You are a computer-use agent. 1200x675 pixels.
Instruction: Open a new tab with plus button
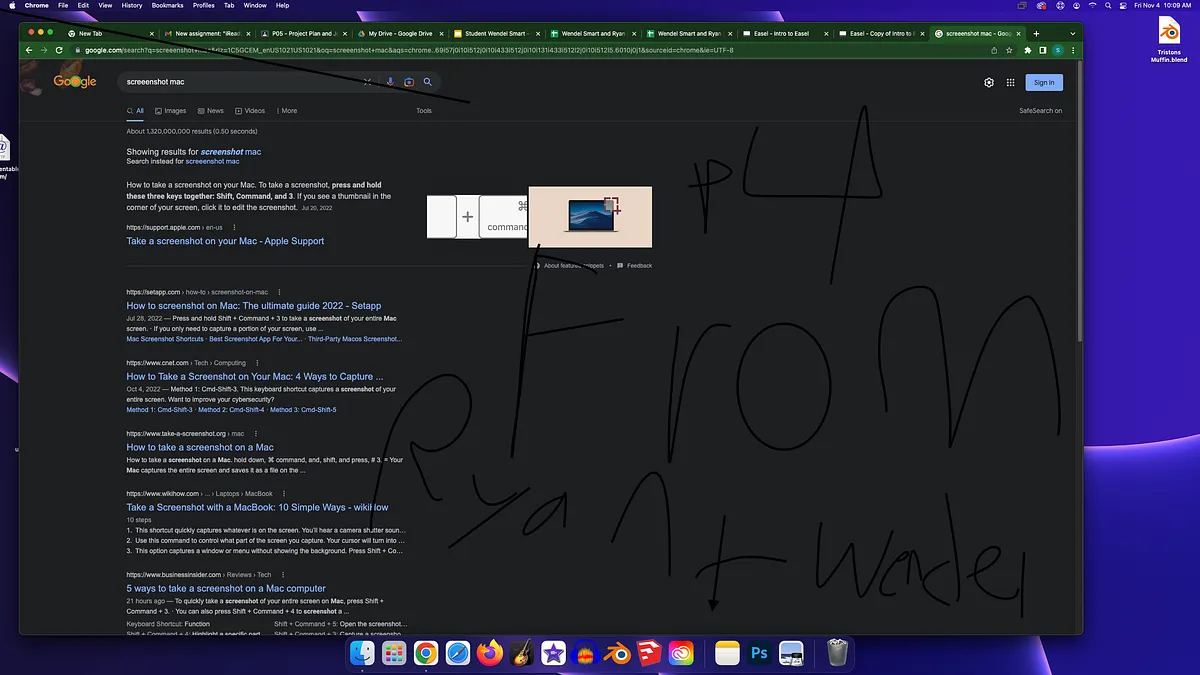pyautogui.click(x=1036, y=33)
